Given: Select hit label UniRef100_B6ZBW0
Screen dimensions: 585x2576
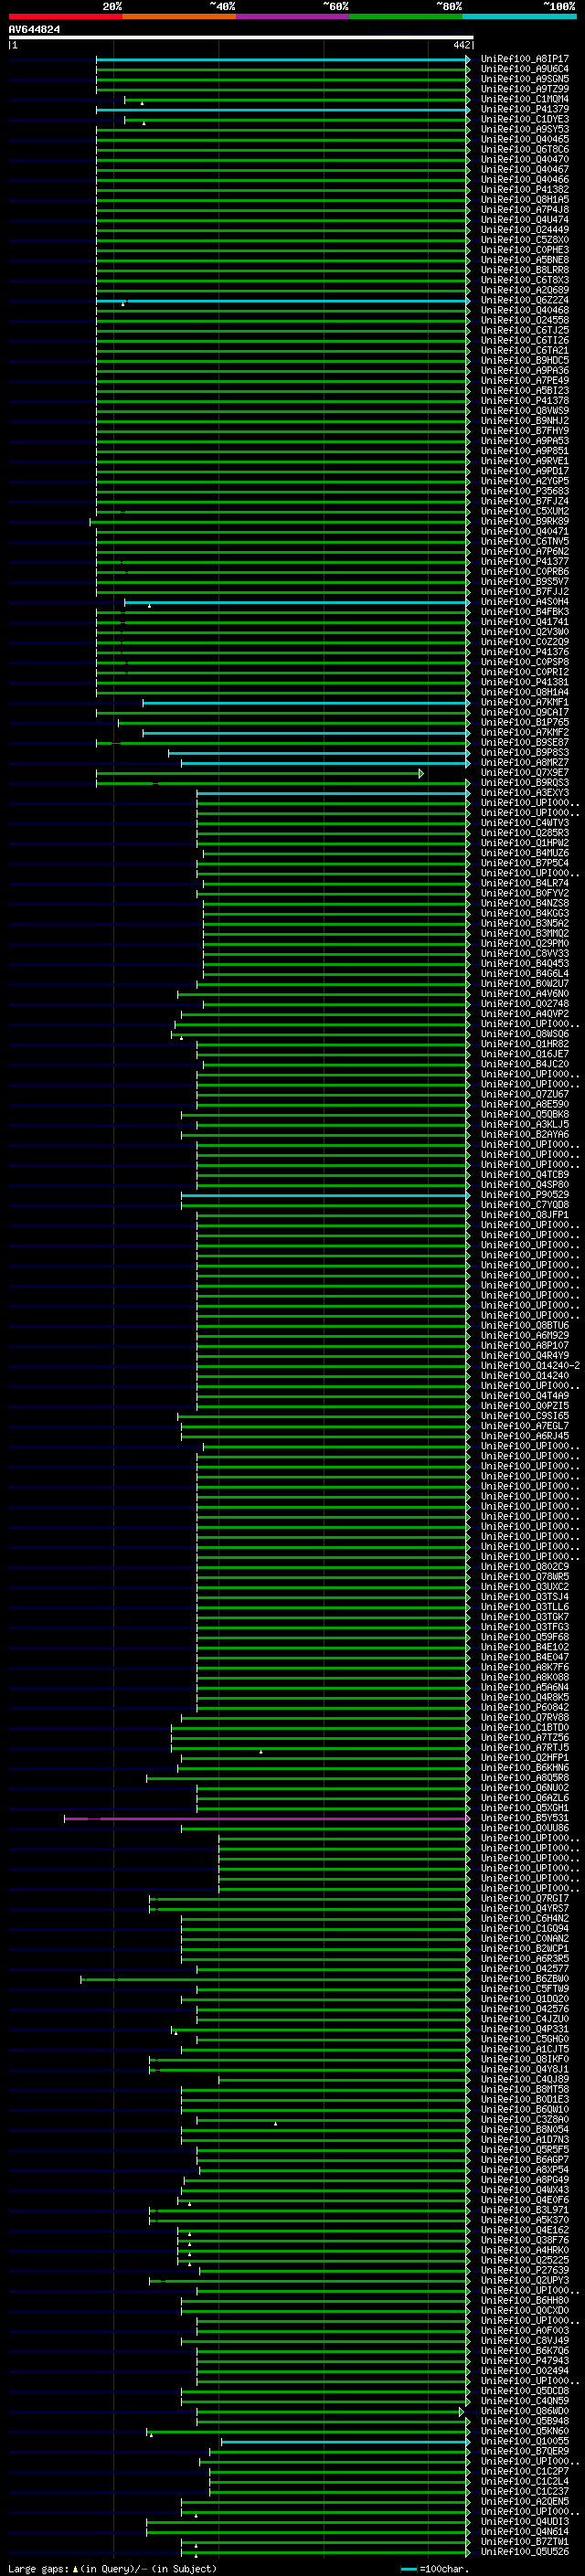Looking at the screenshot, I should tap(524, 1979).
